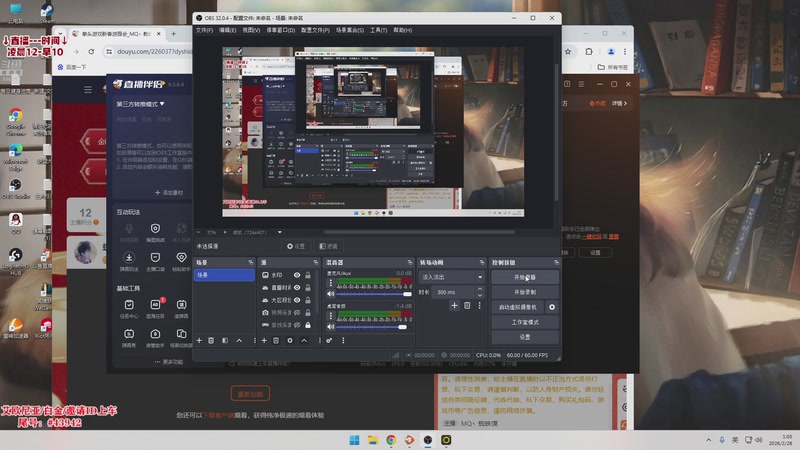Screen dimensions: 800x450
Task: Move scene up with arrow icon
Action: click(239, 340)
